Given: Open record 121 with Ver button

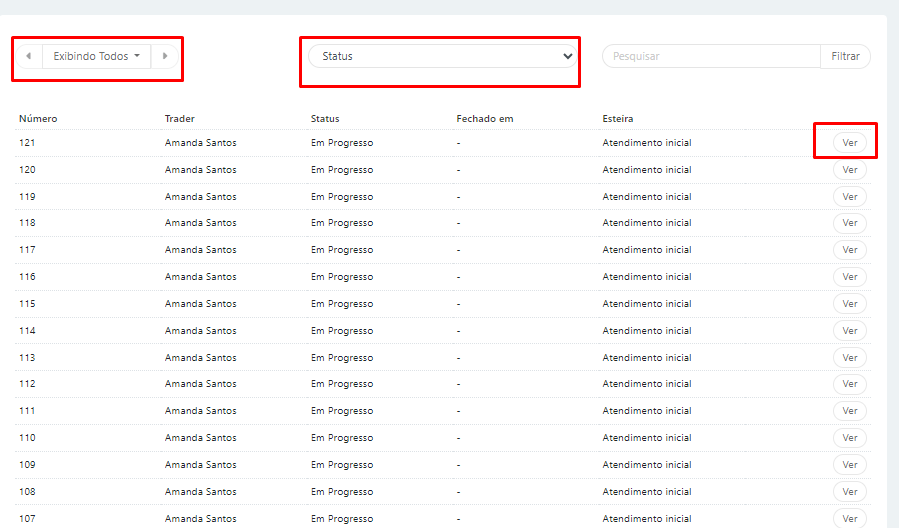Looking at the screenshot, I should (x=849, y=143).
